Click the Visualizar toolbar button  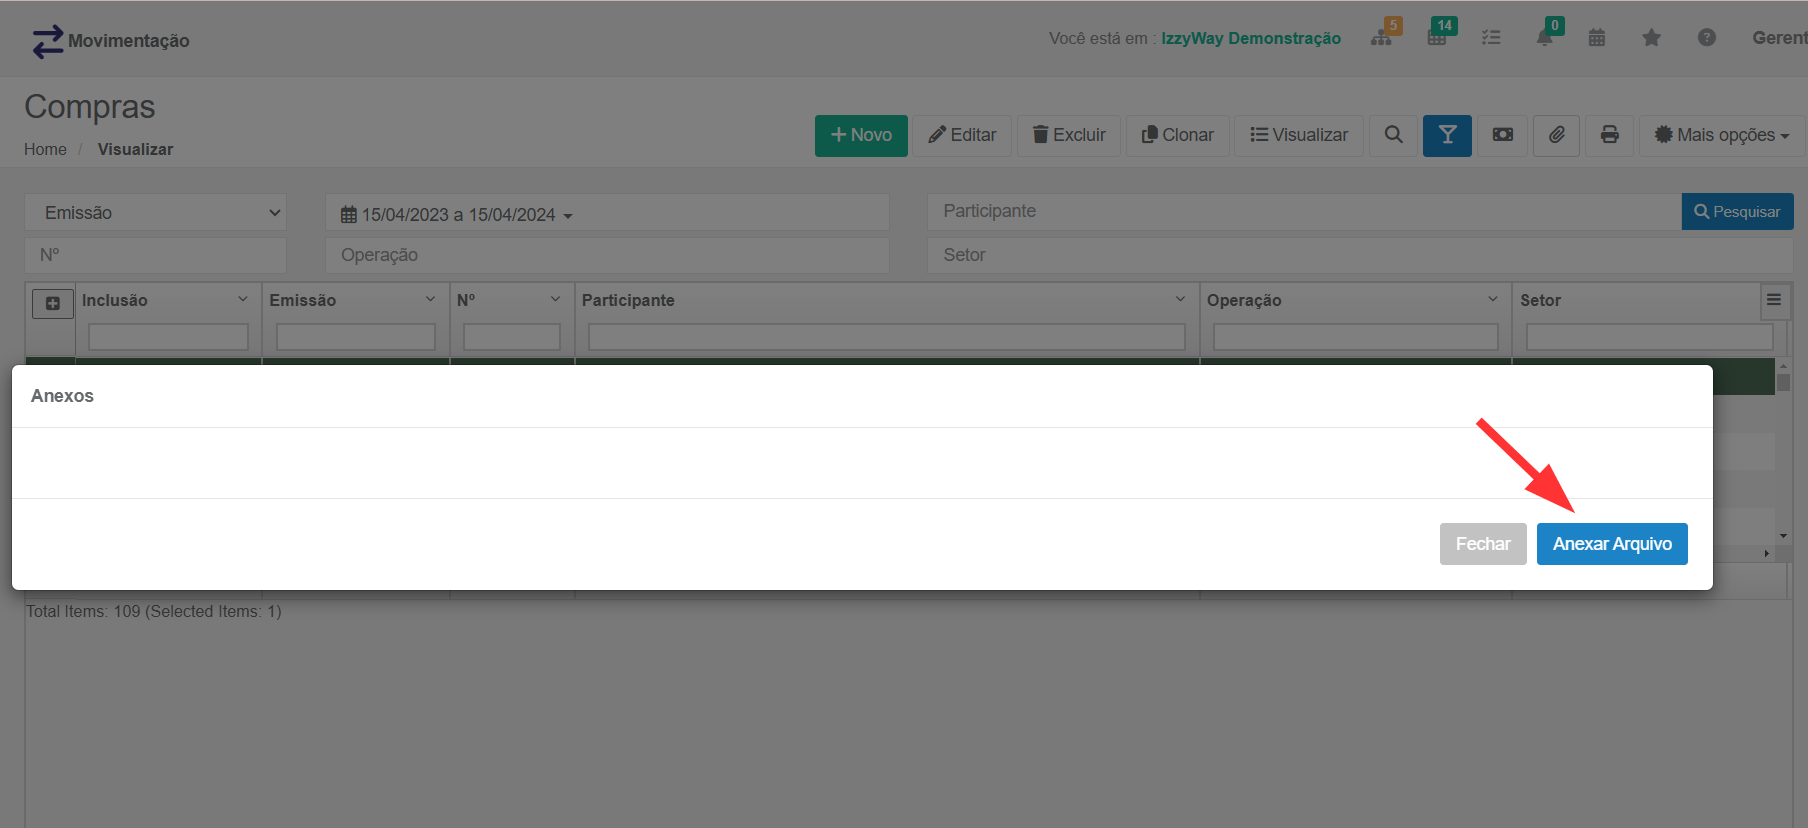[1299, 135]
